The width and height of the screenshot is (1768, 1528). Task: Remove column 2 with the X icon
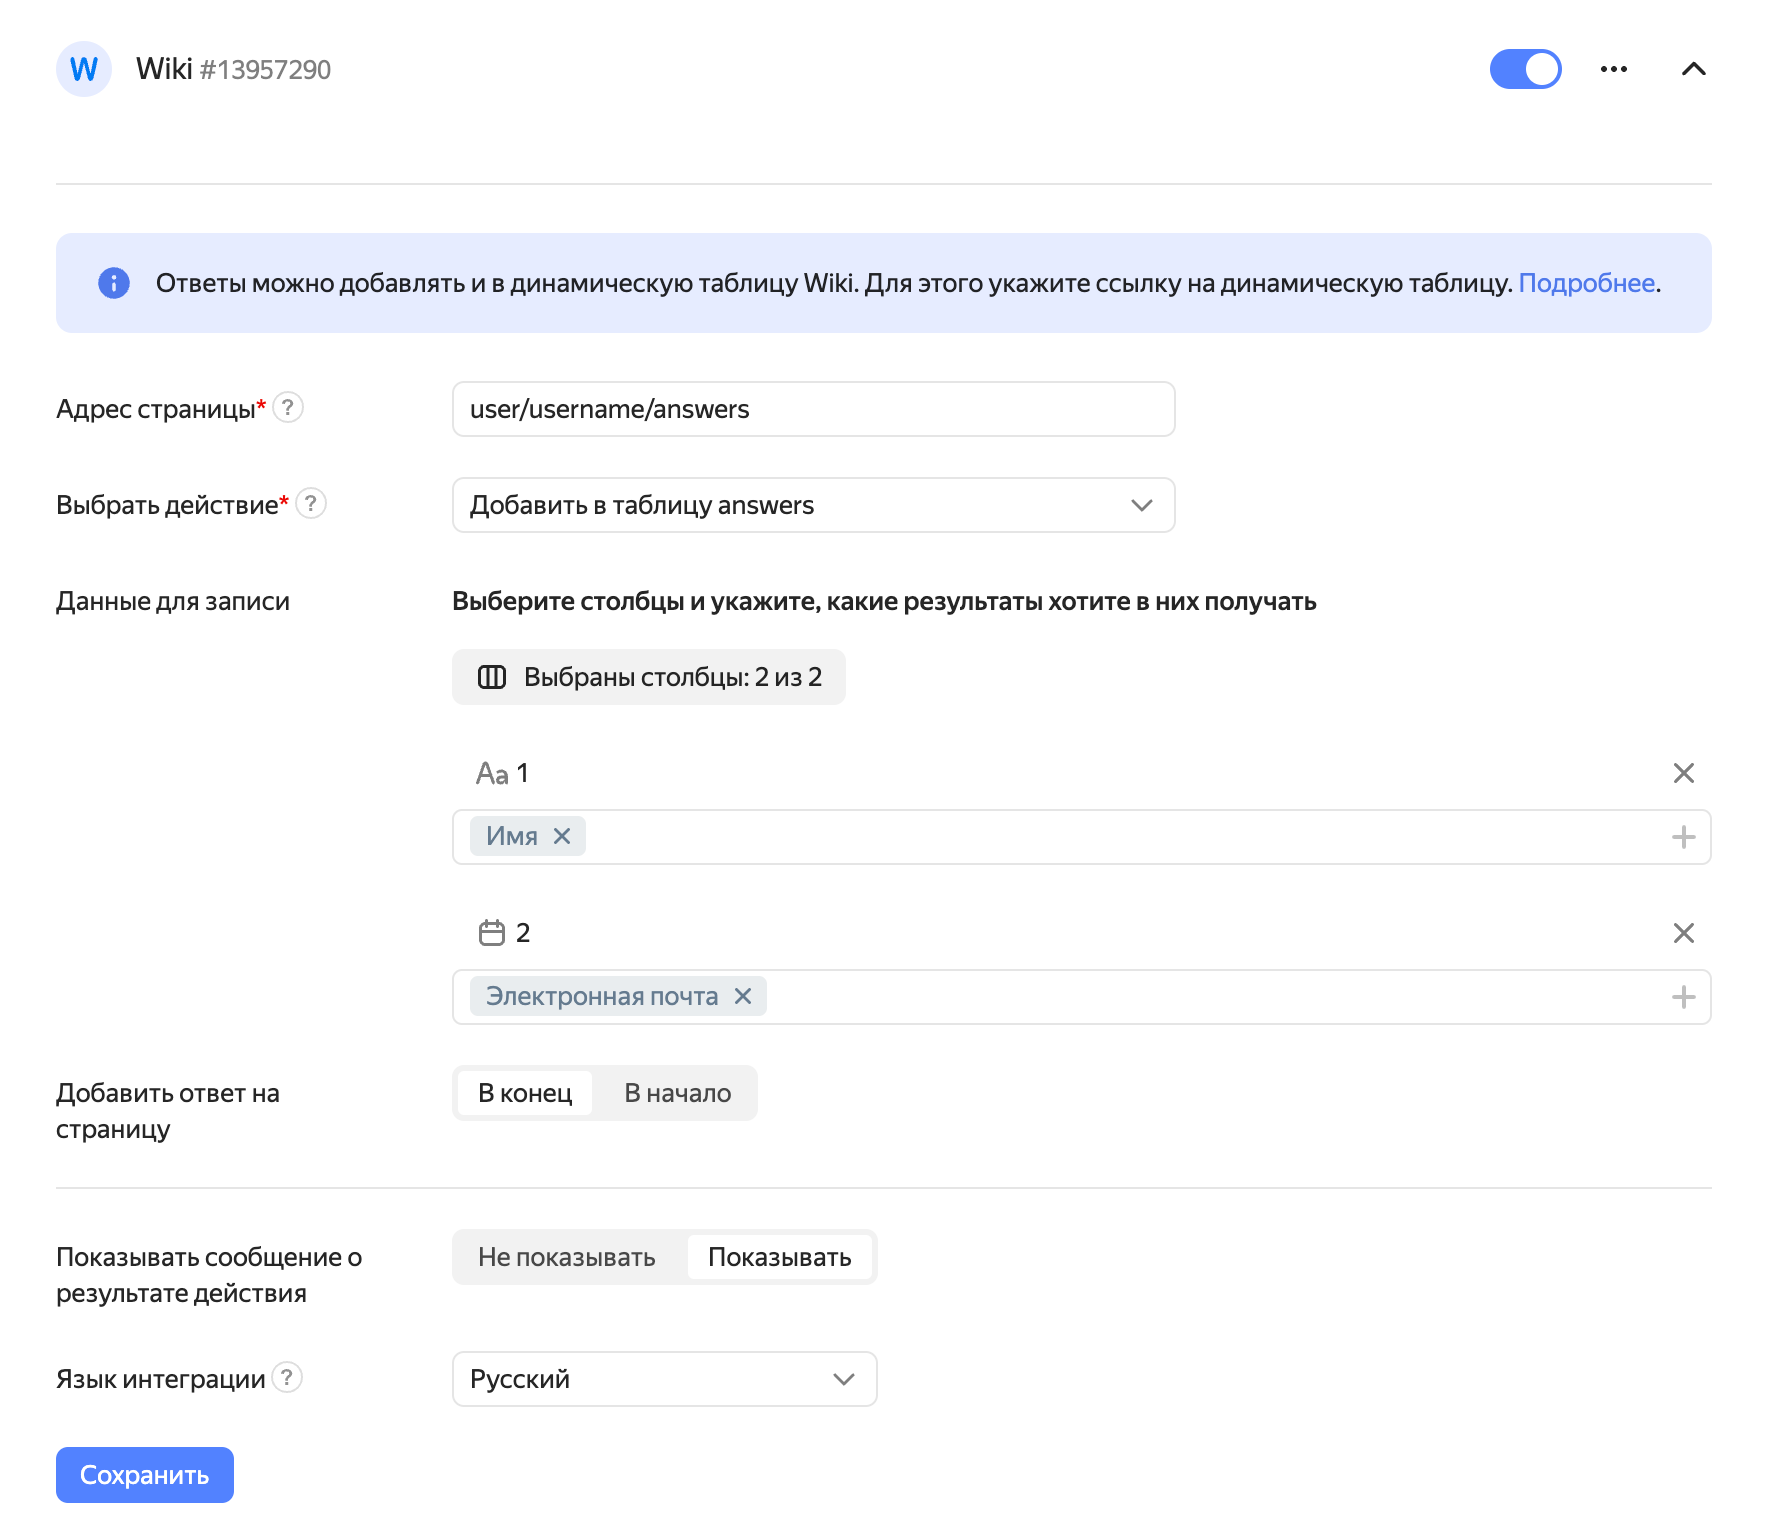[1683, 933]
